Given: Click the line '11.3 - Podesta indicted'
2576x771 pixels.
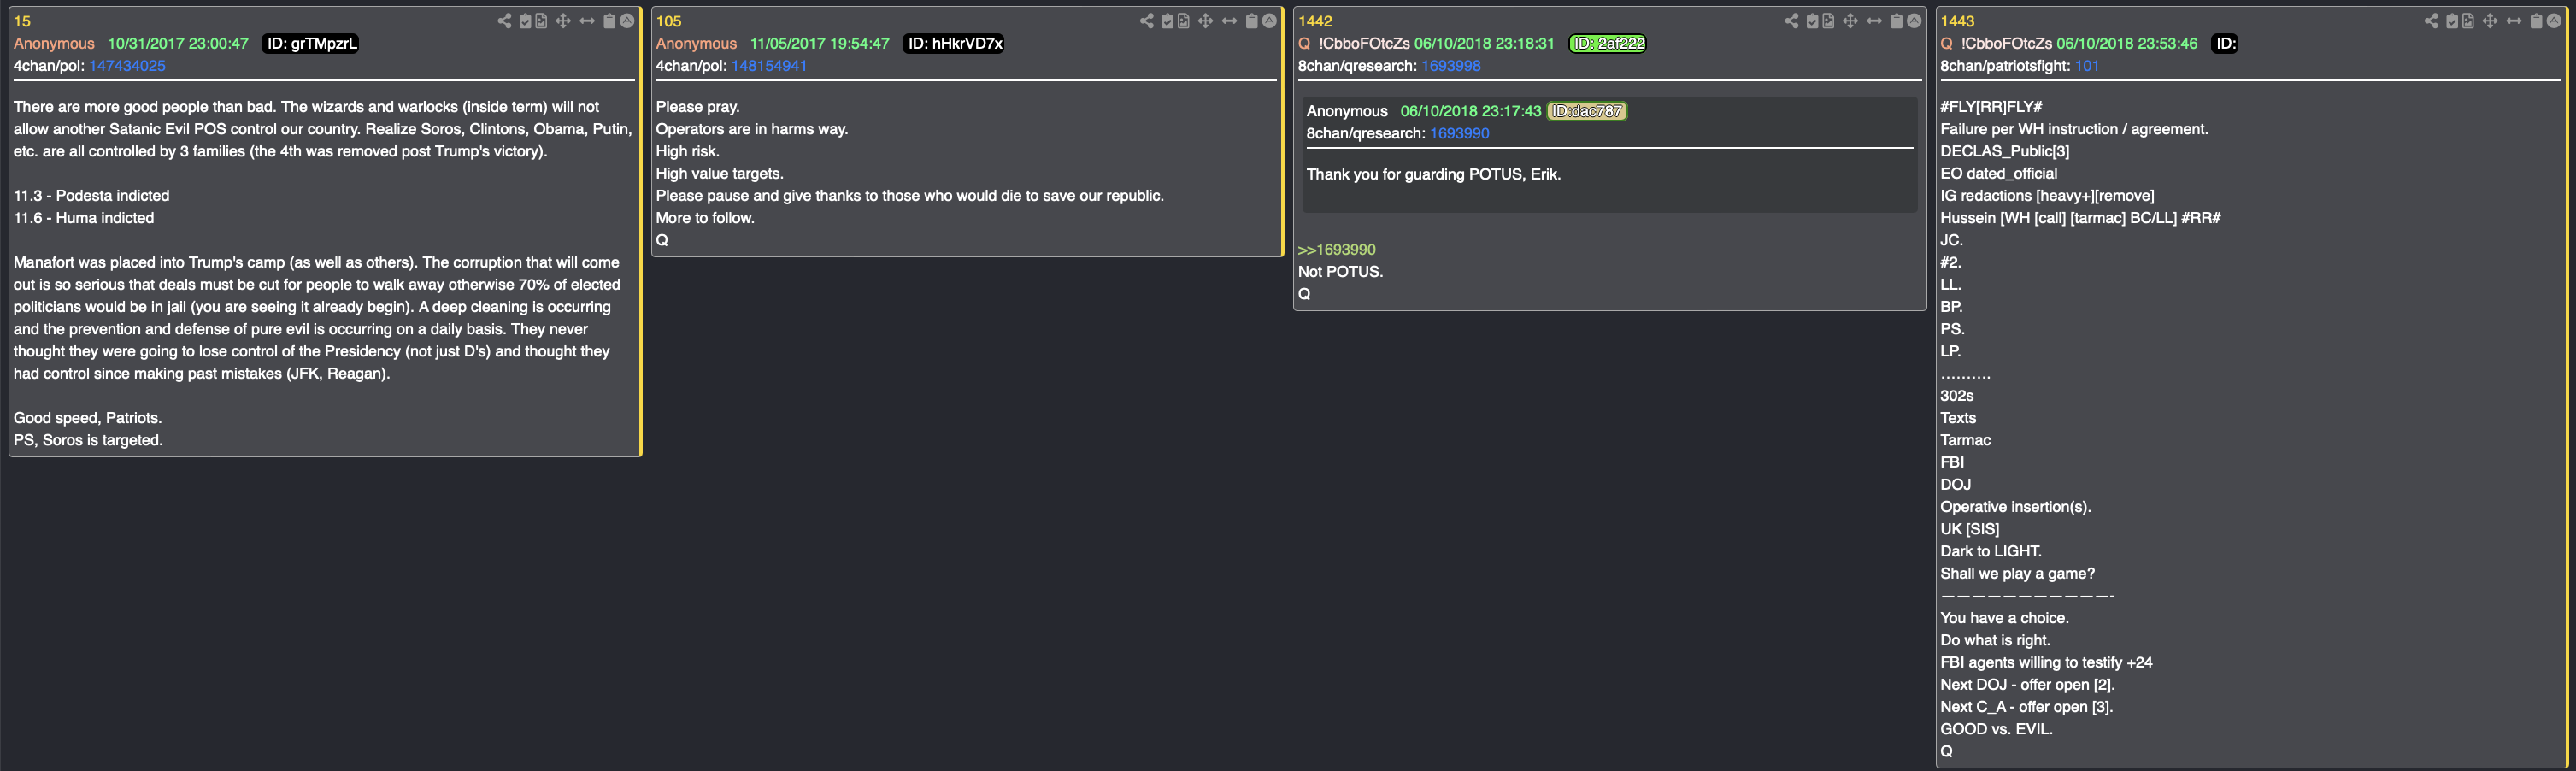Looking at the screenshot, I should 91,196.
